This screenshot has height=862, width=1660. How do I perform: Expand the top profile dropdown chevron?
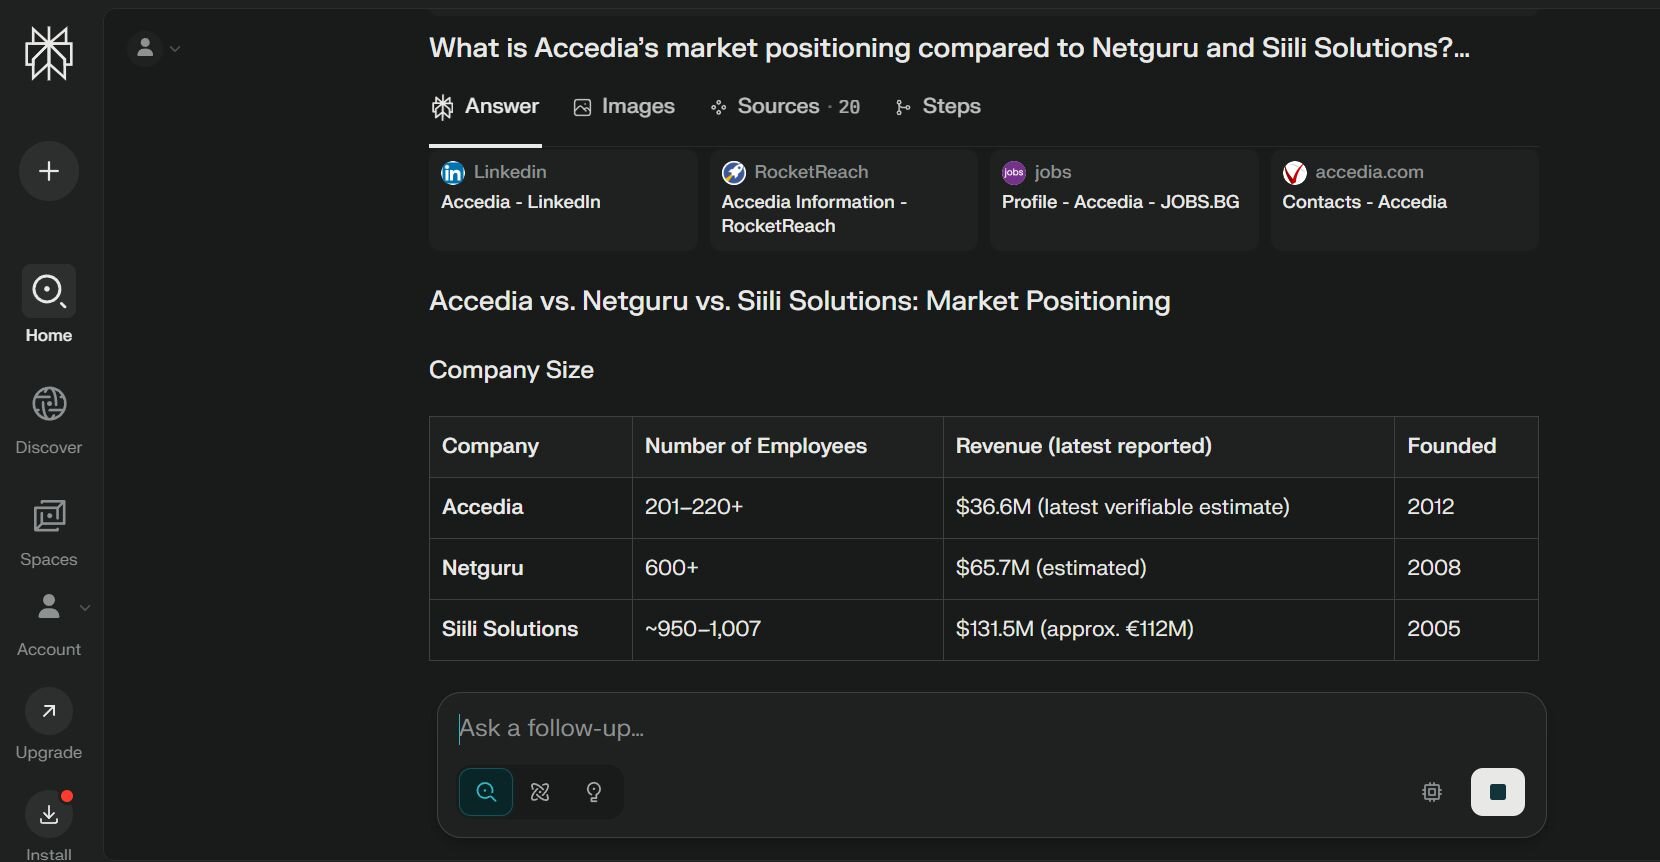(176, 48)
